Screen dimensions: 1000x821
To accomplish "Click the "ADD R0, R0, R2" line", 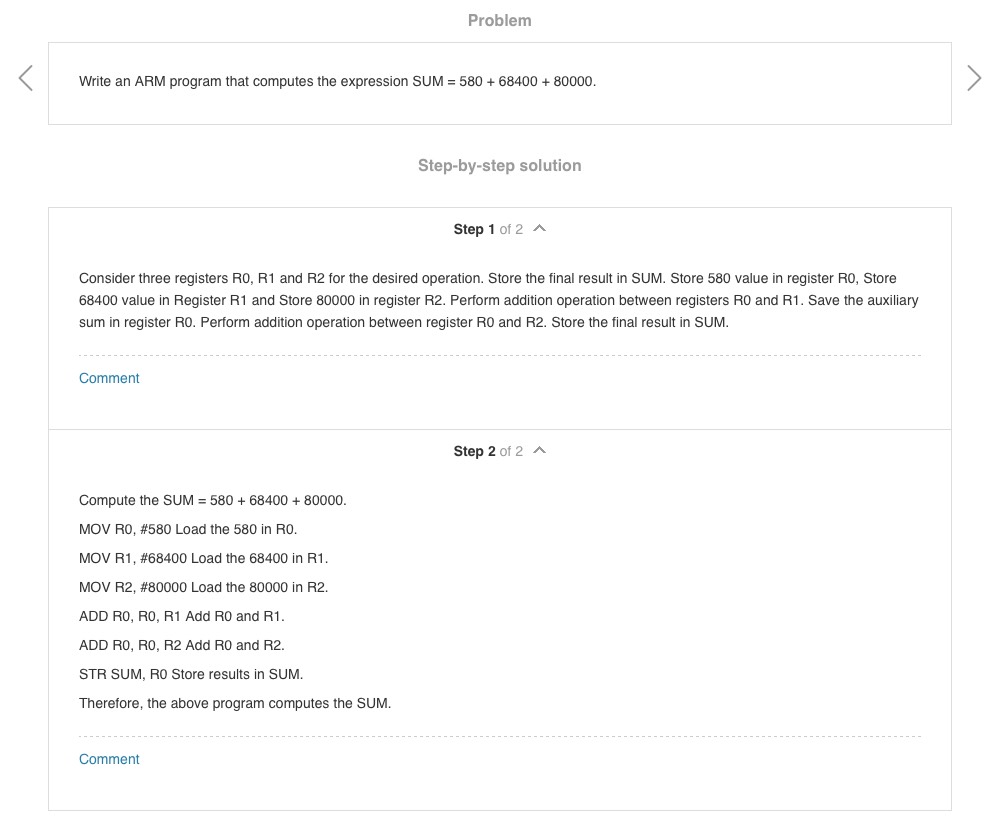I will 182,645.
